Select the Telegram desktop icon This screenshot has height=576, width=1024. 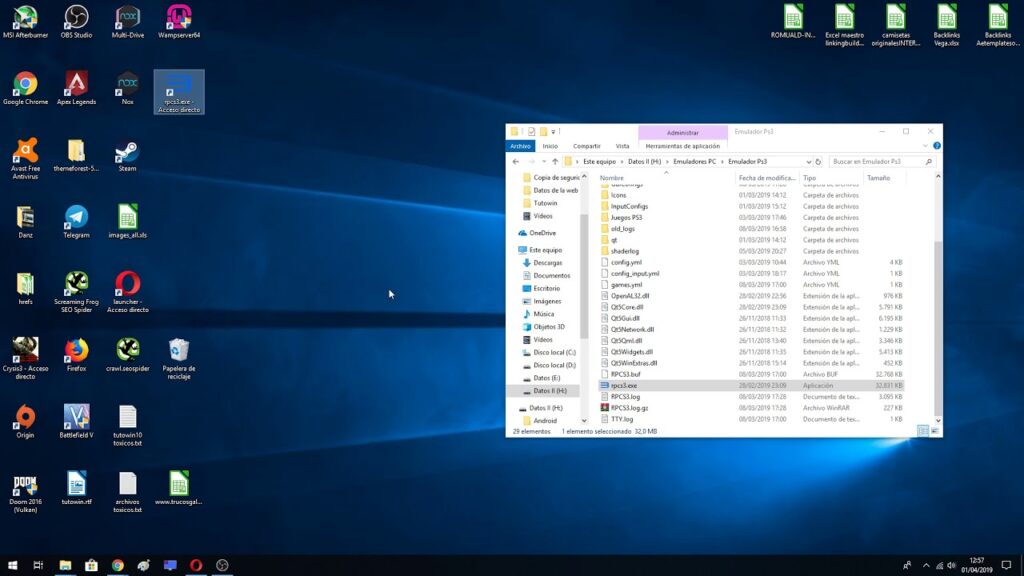click(76, 217)
